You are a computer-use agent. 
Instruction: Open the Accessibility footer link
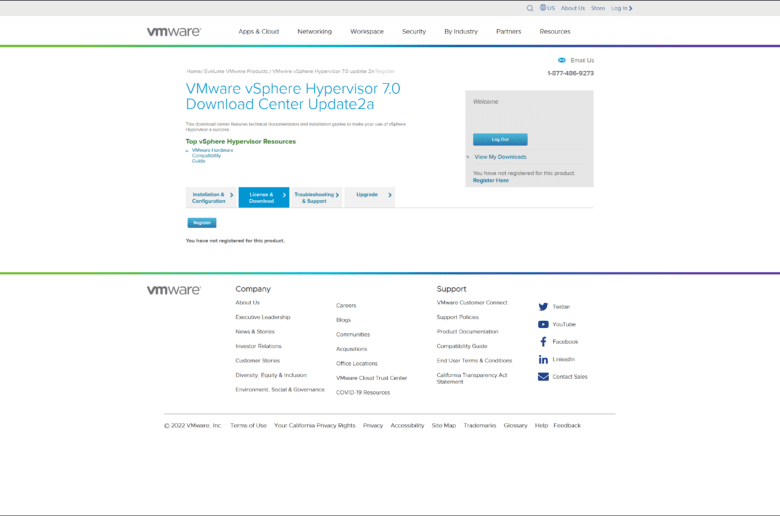(x=407, y=425)
